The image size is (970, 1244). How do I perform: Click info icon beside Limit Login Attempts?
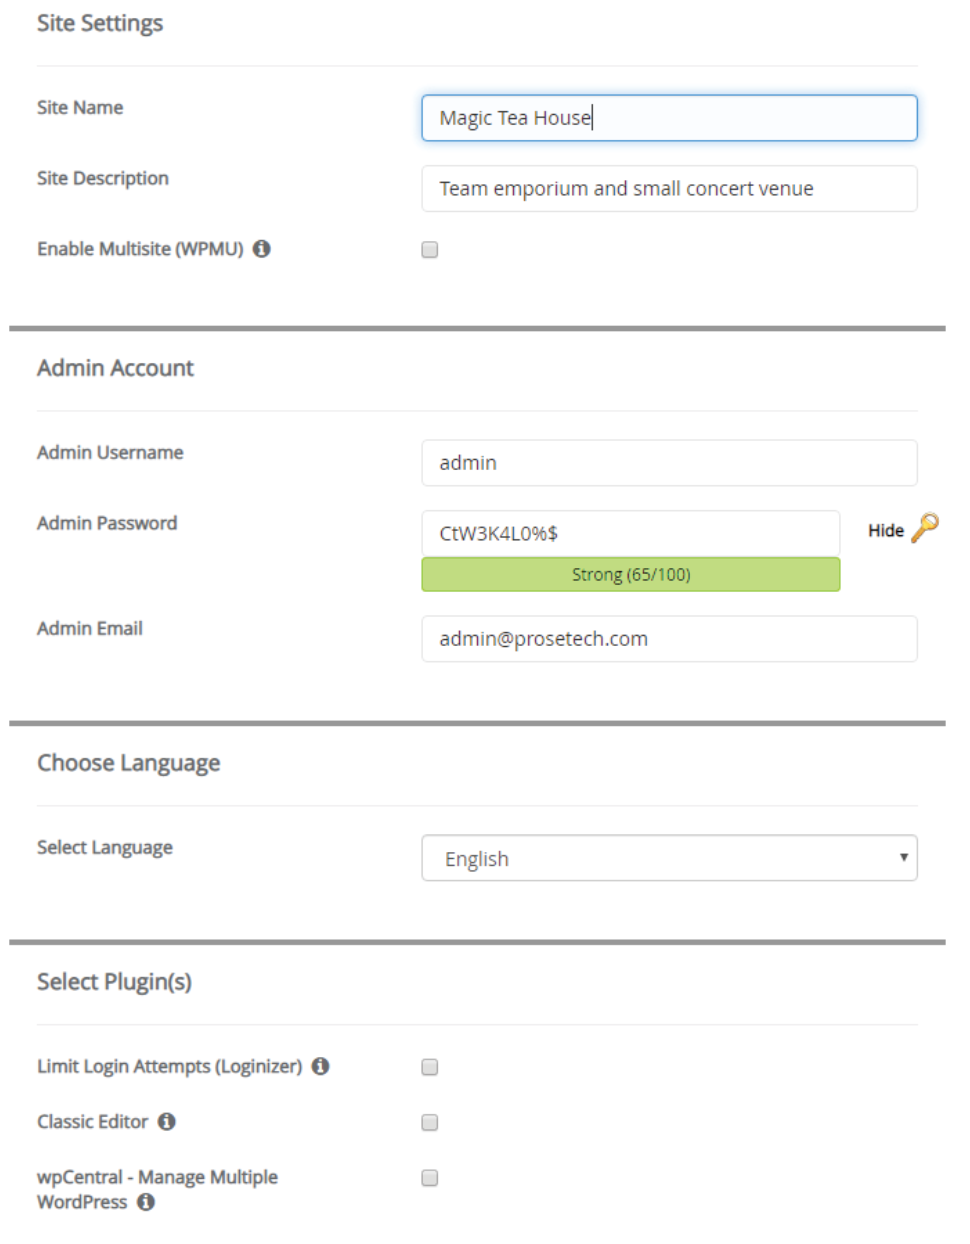(x=321, y=1067)
